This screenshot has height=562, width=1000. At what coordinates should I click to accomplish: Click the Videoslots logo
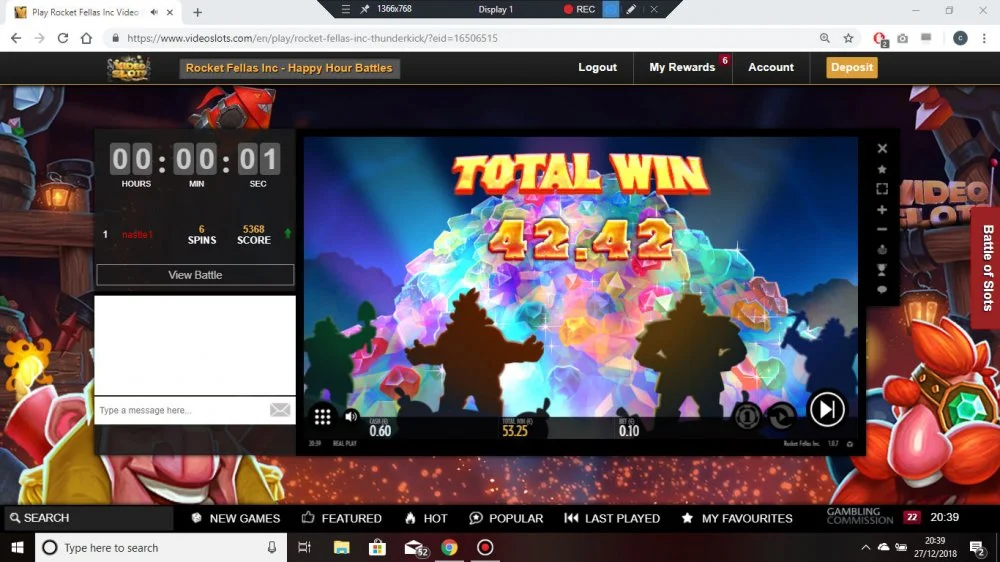coord(128,68)
